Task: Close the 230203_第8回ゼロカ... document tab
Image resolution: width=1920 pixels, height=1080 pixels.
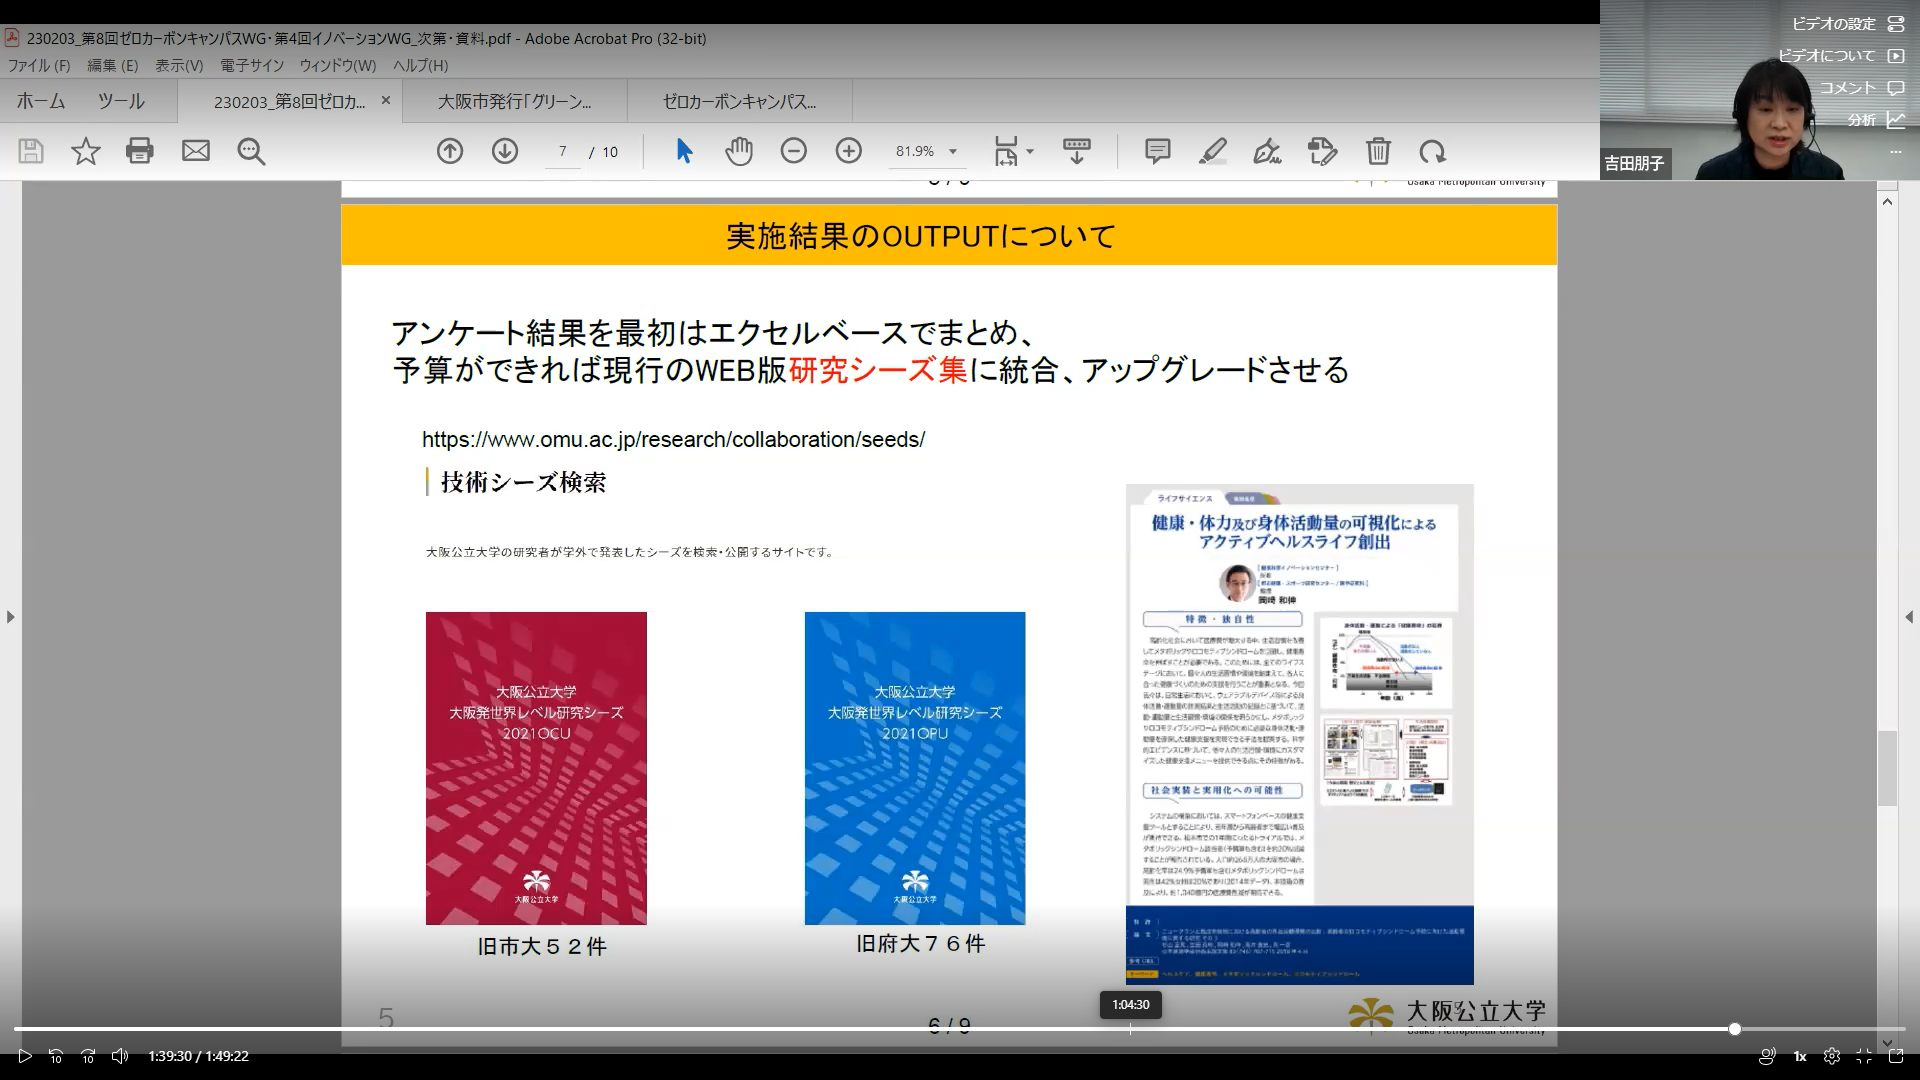Action: coord(386,100)
